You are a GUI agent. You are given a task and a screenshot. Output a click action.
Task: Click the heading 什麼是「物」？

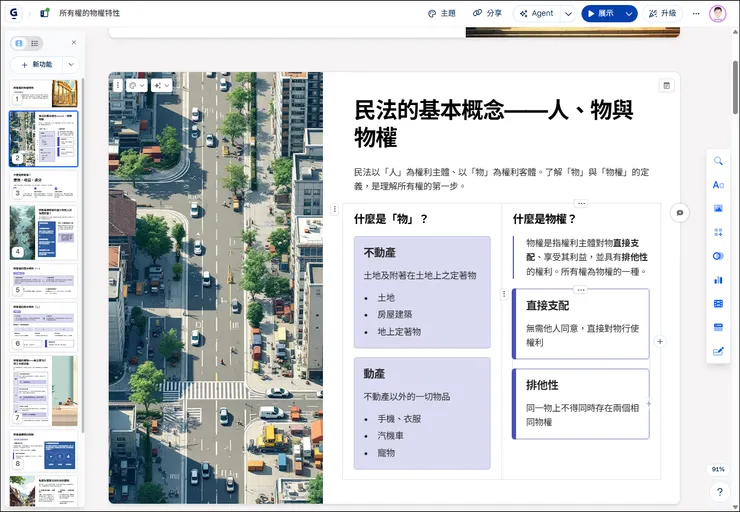(x=391, y=219)
